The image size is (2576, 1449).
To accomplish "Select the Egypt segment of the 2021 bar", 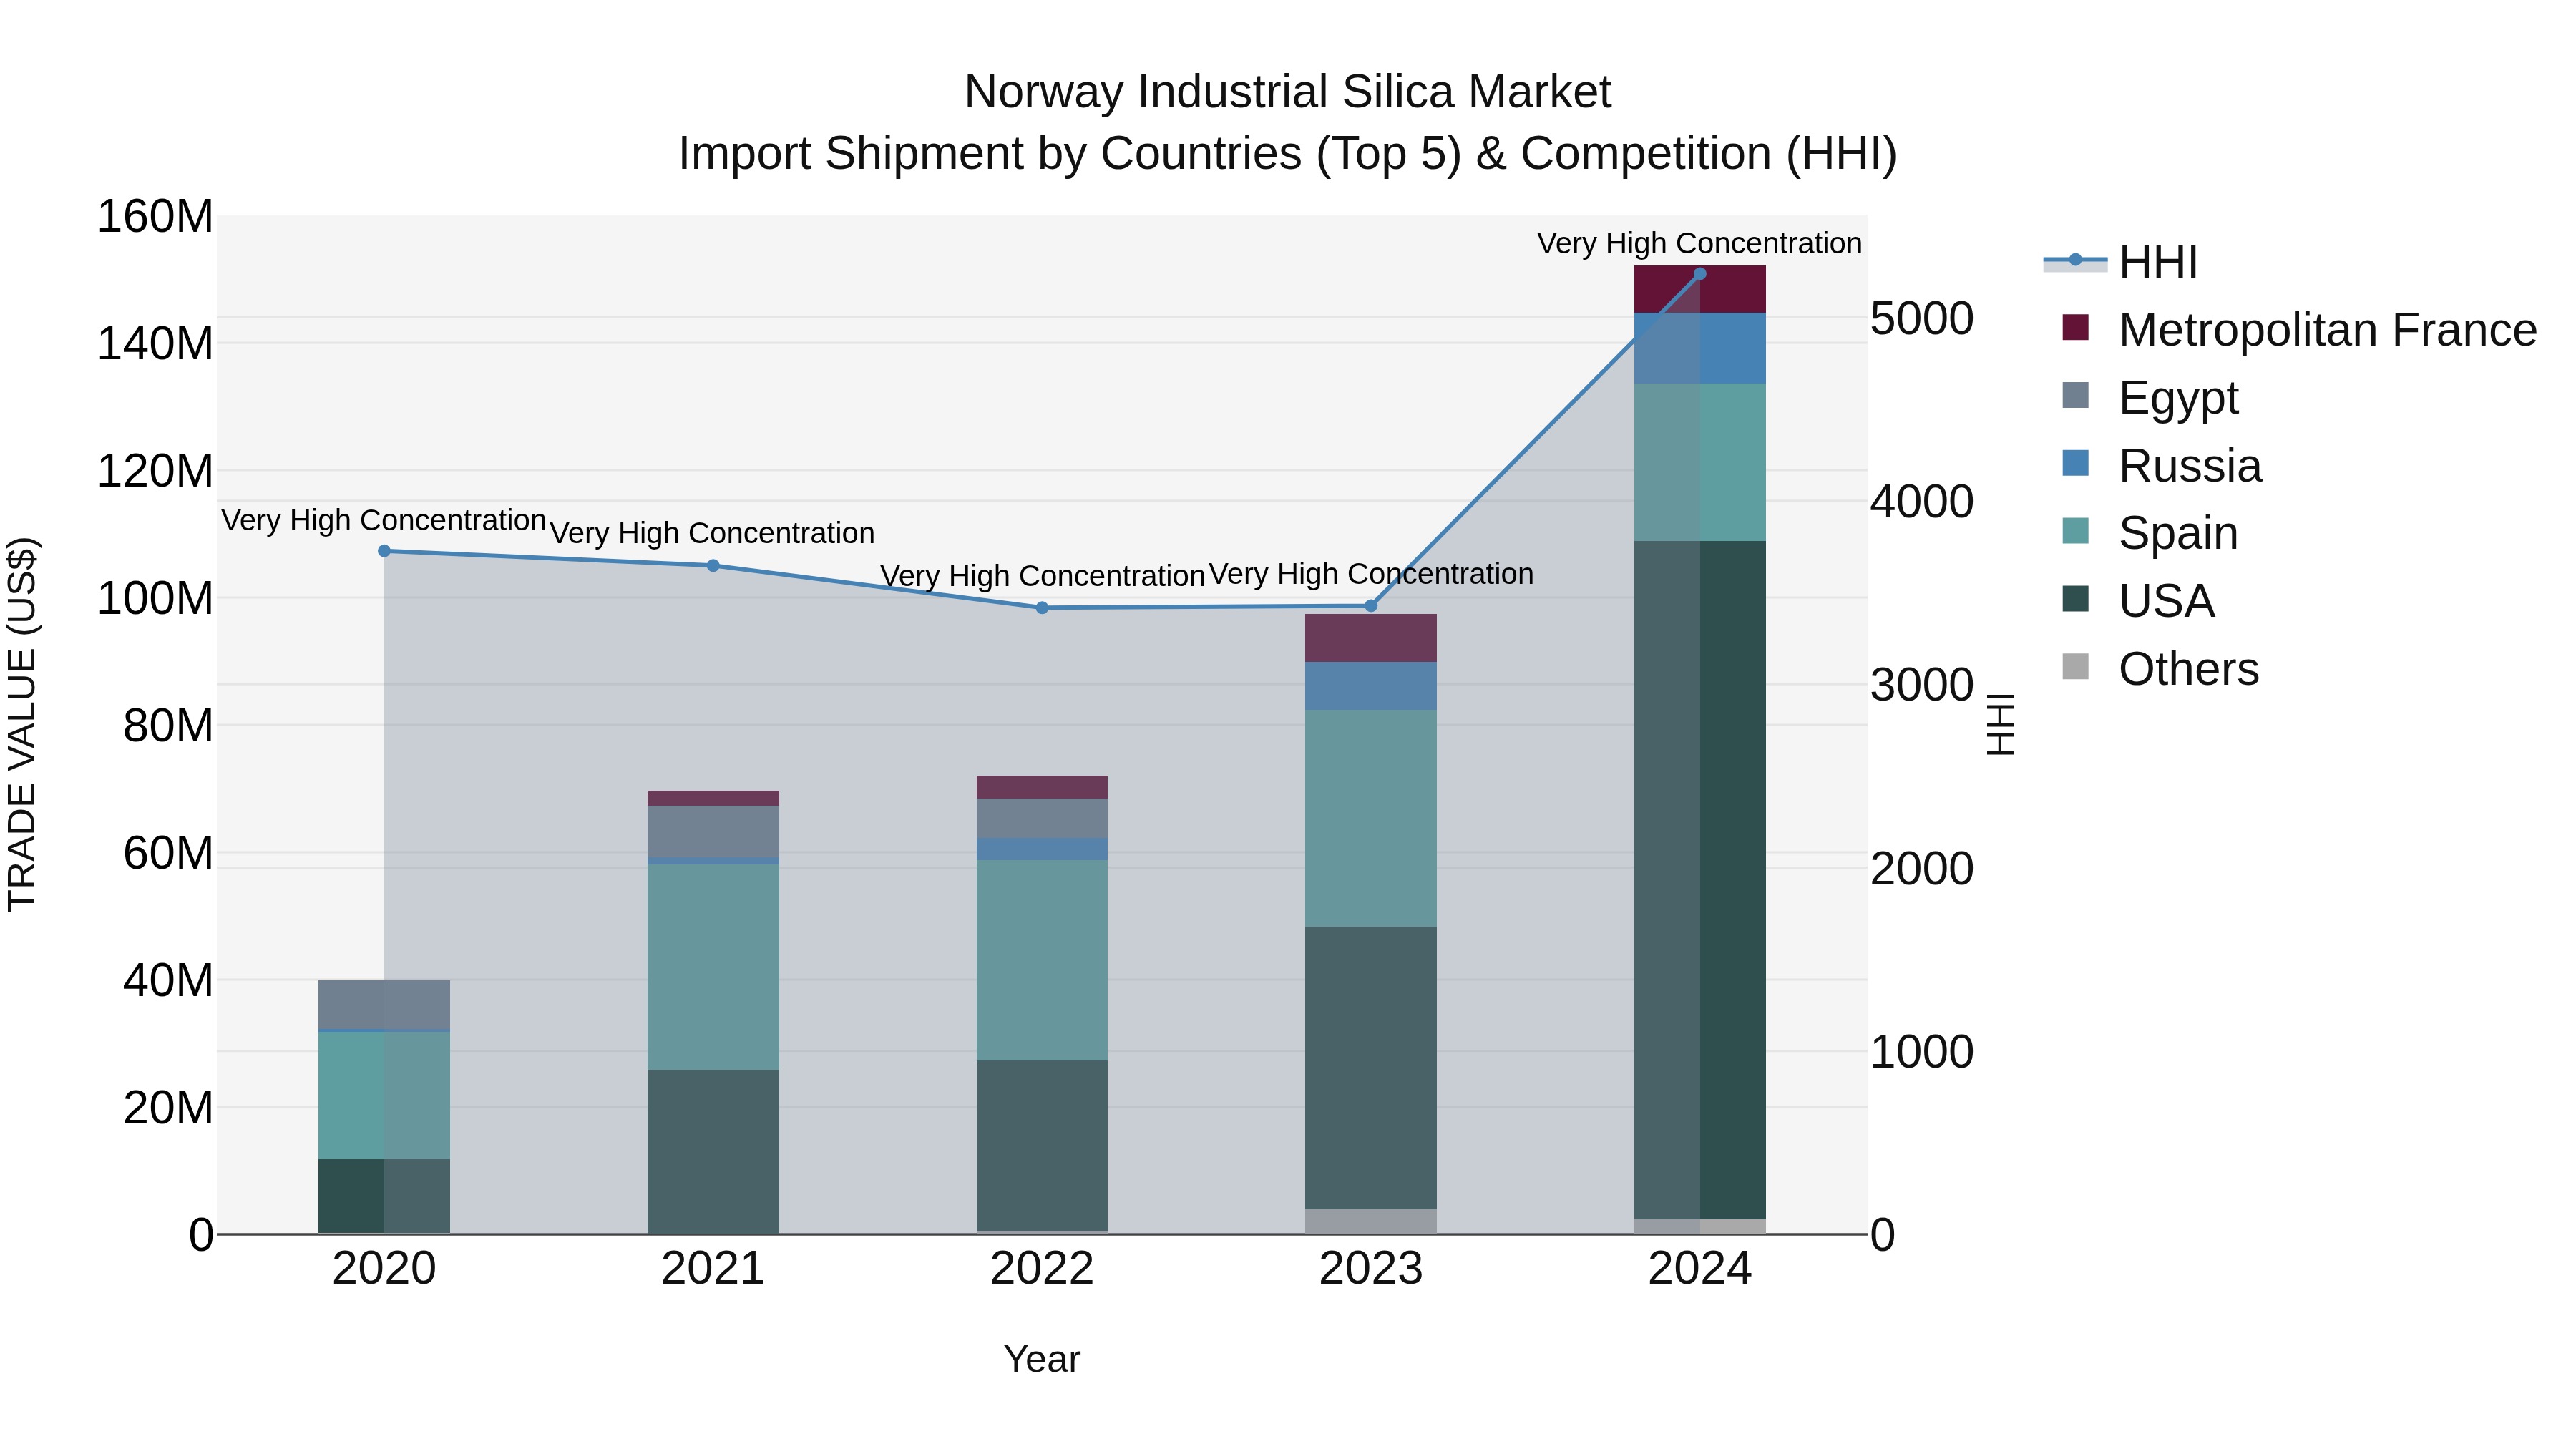I will 713,832.
